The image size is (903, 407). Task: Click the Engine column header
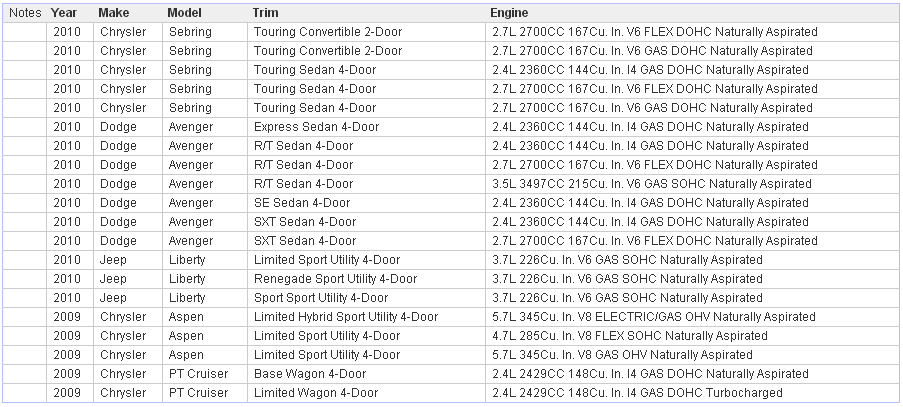[509, 13]
